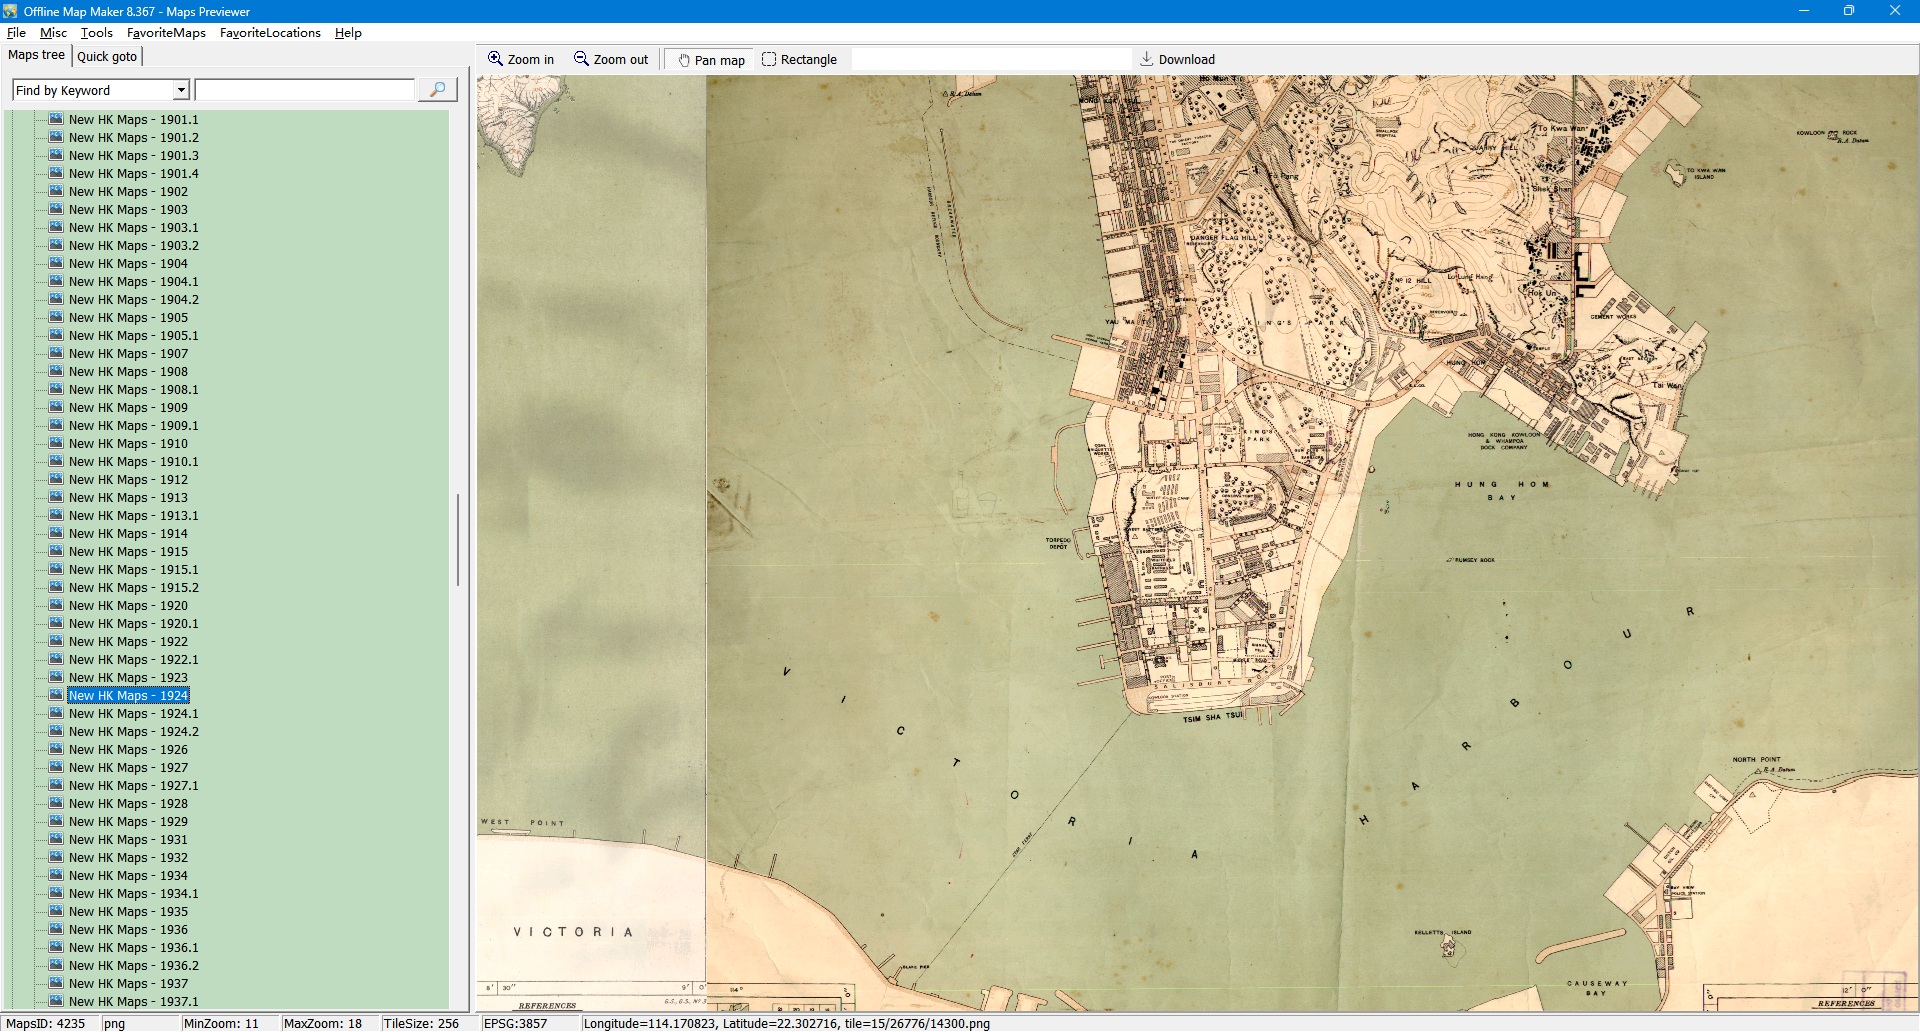Switch to the Quick goto tab
The image size is (1920, 1032).
coord(107,56)
